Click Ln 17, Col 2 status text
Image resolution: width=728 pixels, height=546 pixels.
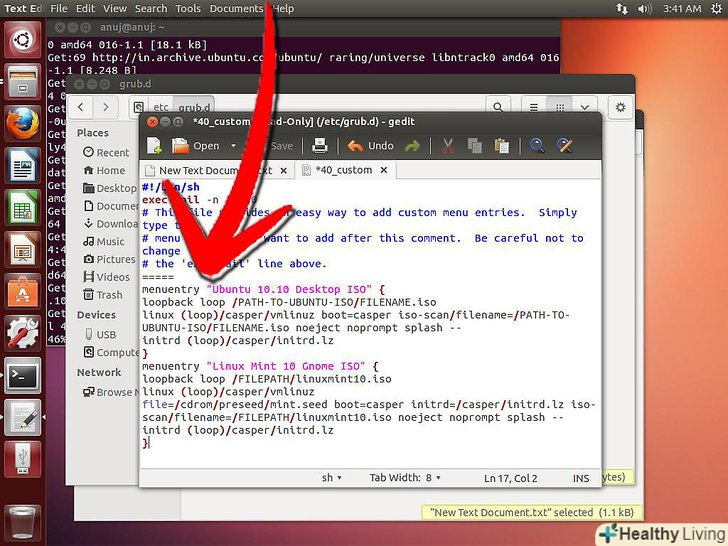(x=510, y=478)
